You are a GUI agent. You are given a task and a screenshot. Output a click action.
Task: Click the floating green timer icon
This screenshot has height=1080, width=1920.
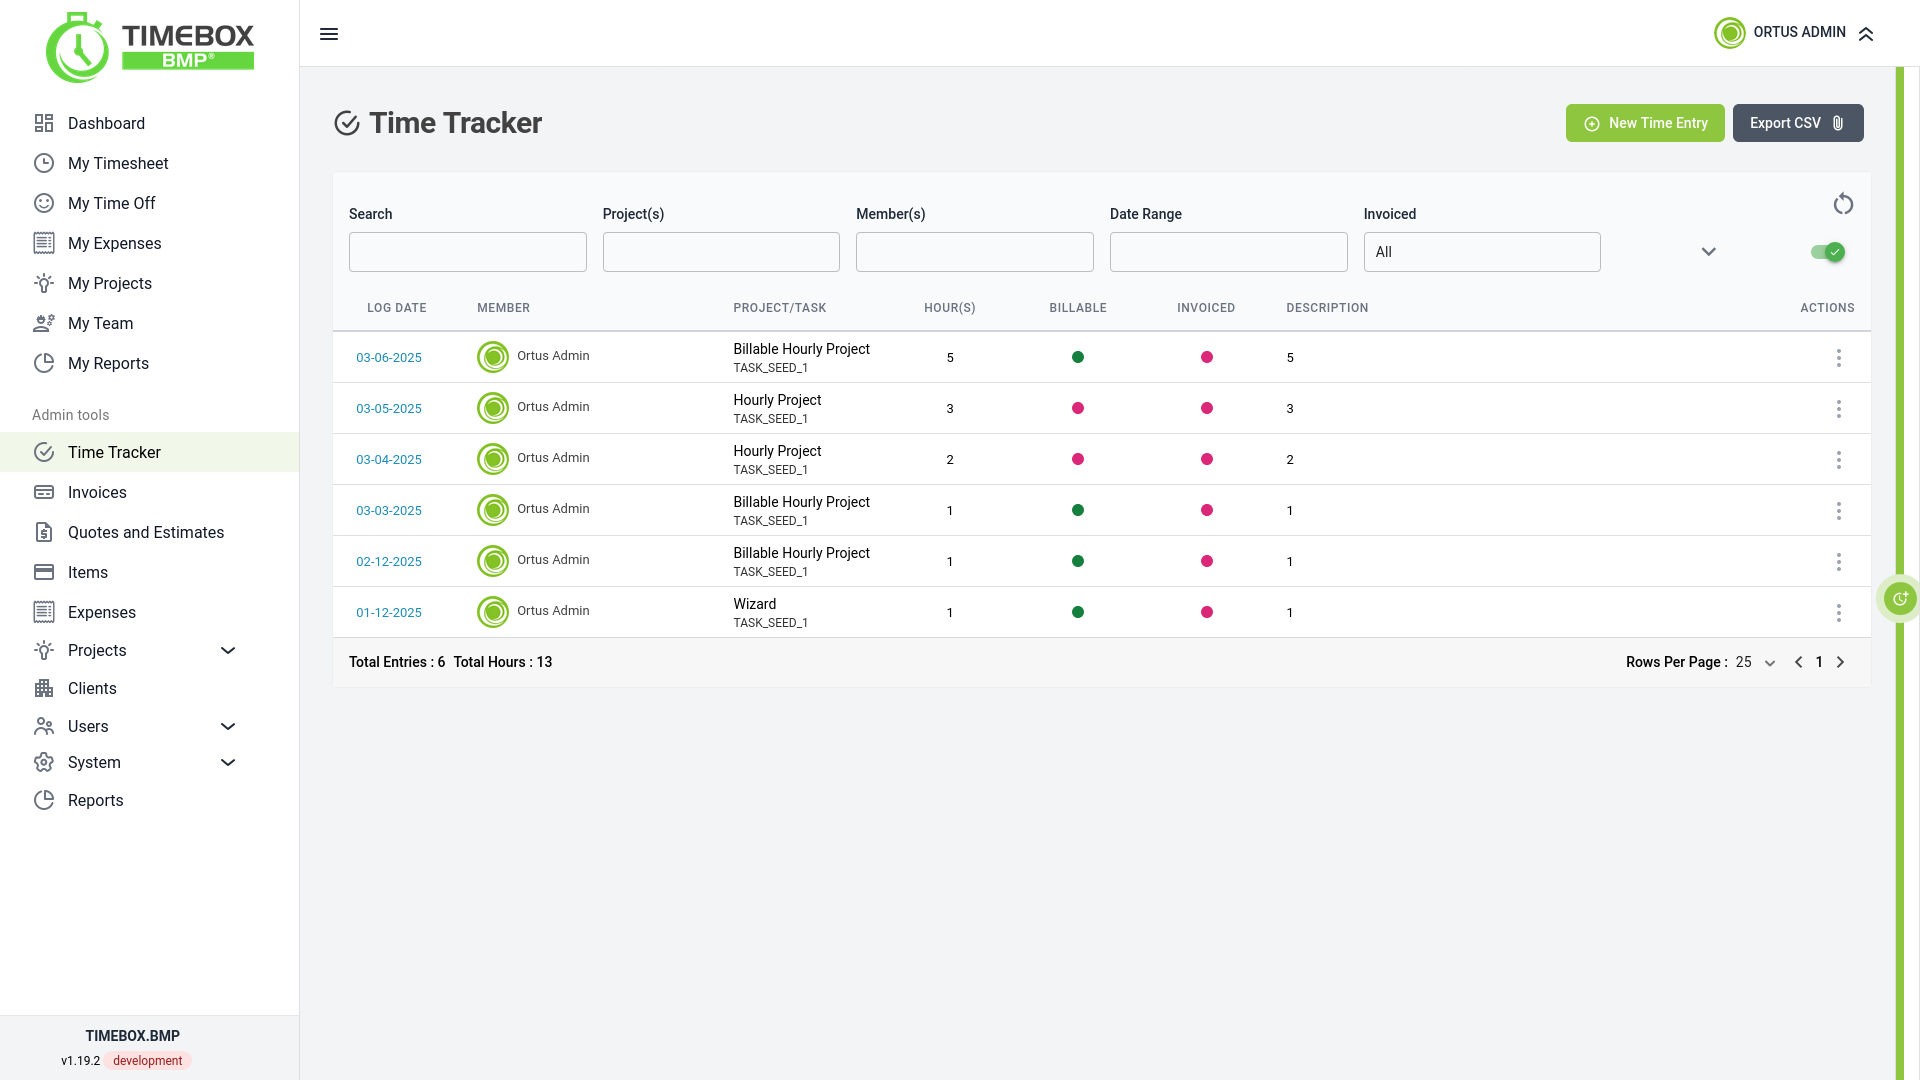(1899, 599)
